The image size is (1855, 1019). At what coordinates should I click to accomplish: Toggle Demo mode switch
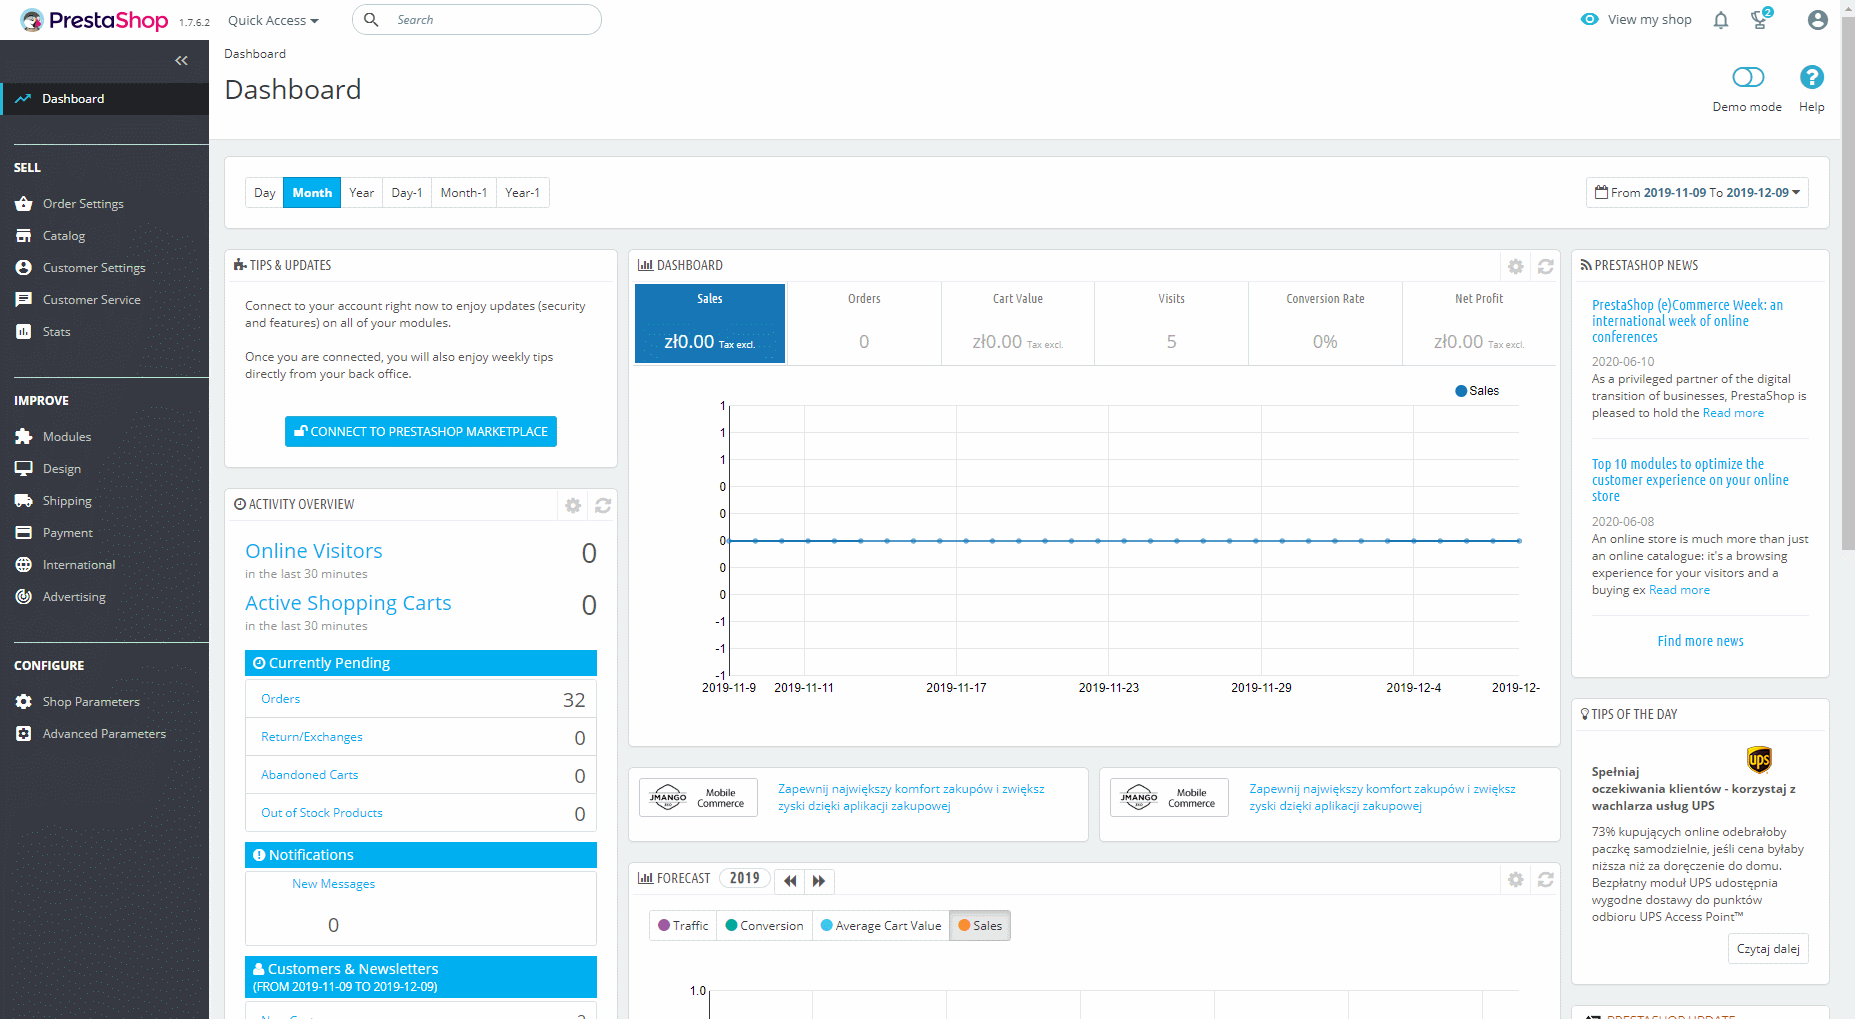point(1747,78)
